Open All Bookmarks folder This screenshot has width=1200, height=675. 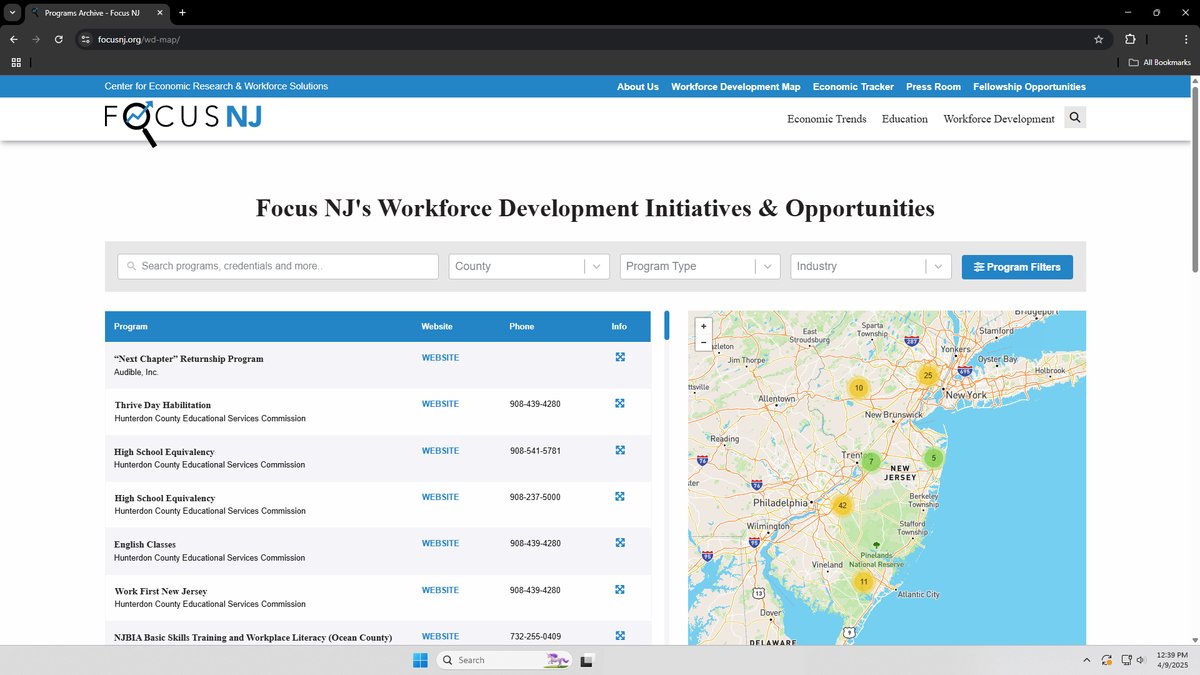pyautogui.click(x=1160, y=62)
